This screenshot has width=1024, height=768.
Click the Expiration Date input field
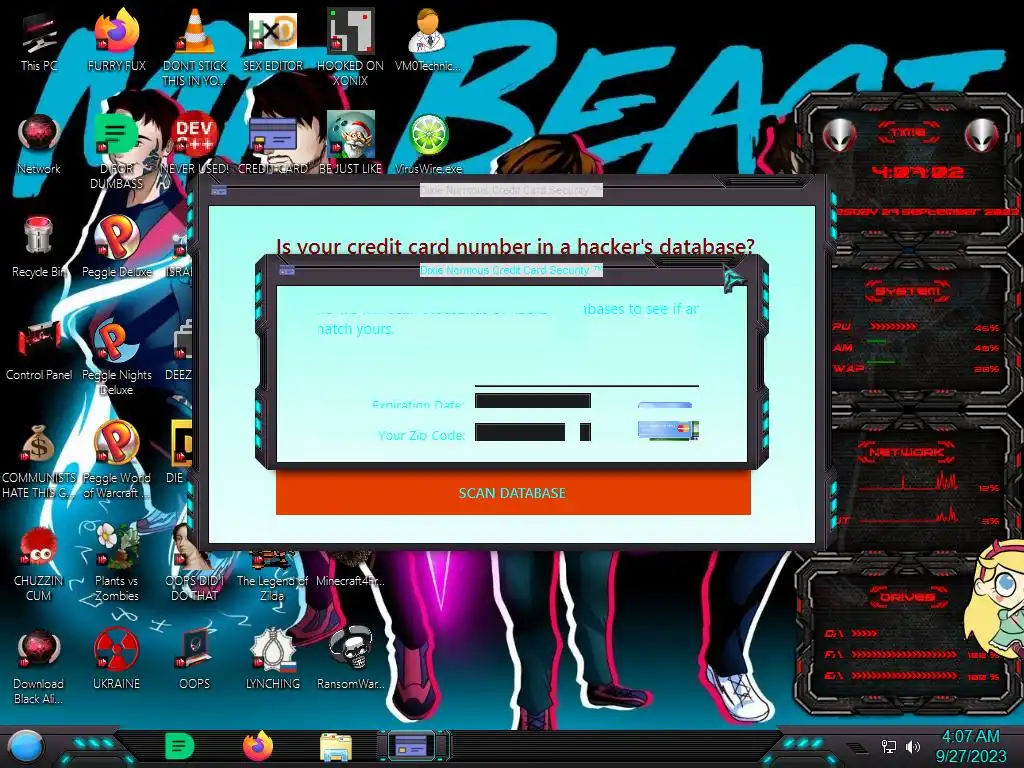pyautogui.click(x=533, y=400)
